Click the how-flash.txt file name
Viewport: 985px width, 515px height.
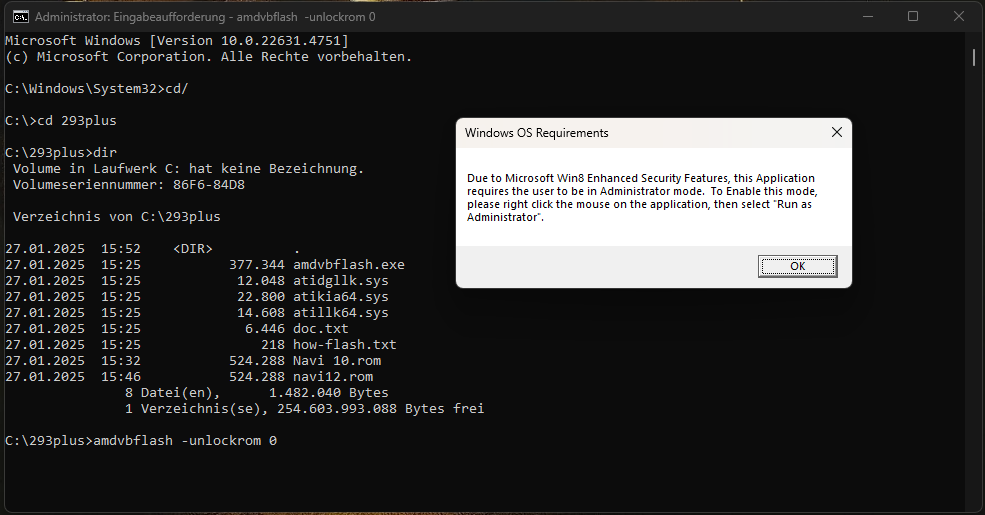pyautogui.click(x=345, y=345)
